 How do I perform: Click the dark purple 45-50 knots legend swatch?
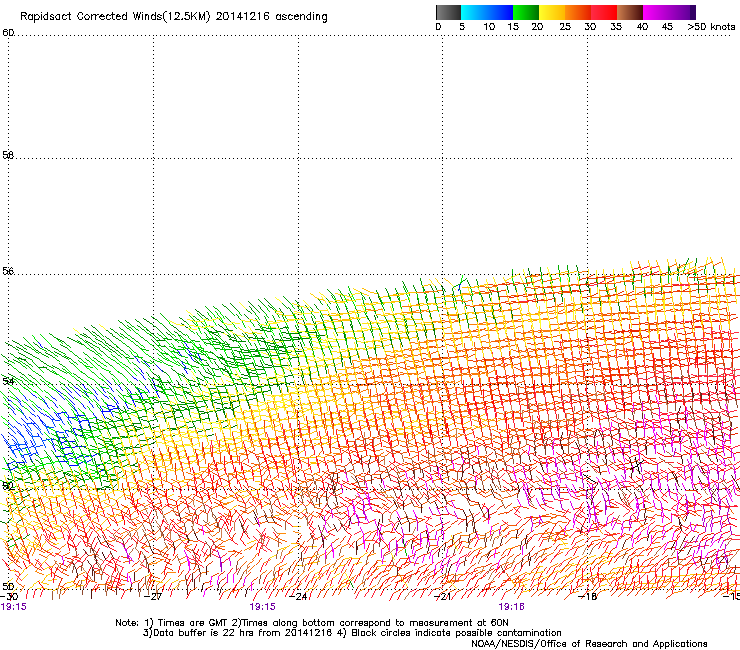click(x=682, y=12)
